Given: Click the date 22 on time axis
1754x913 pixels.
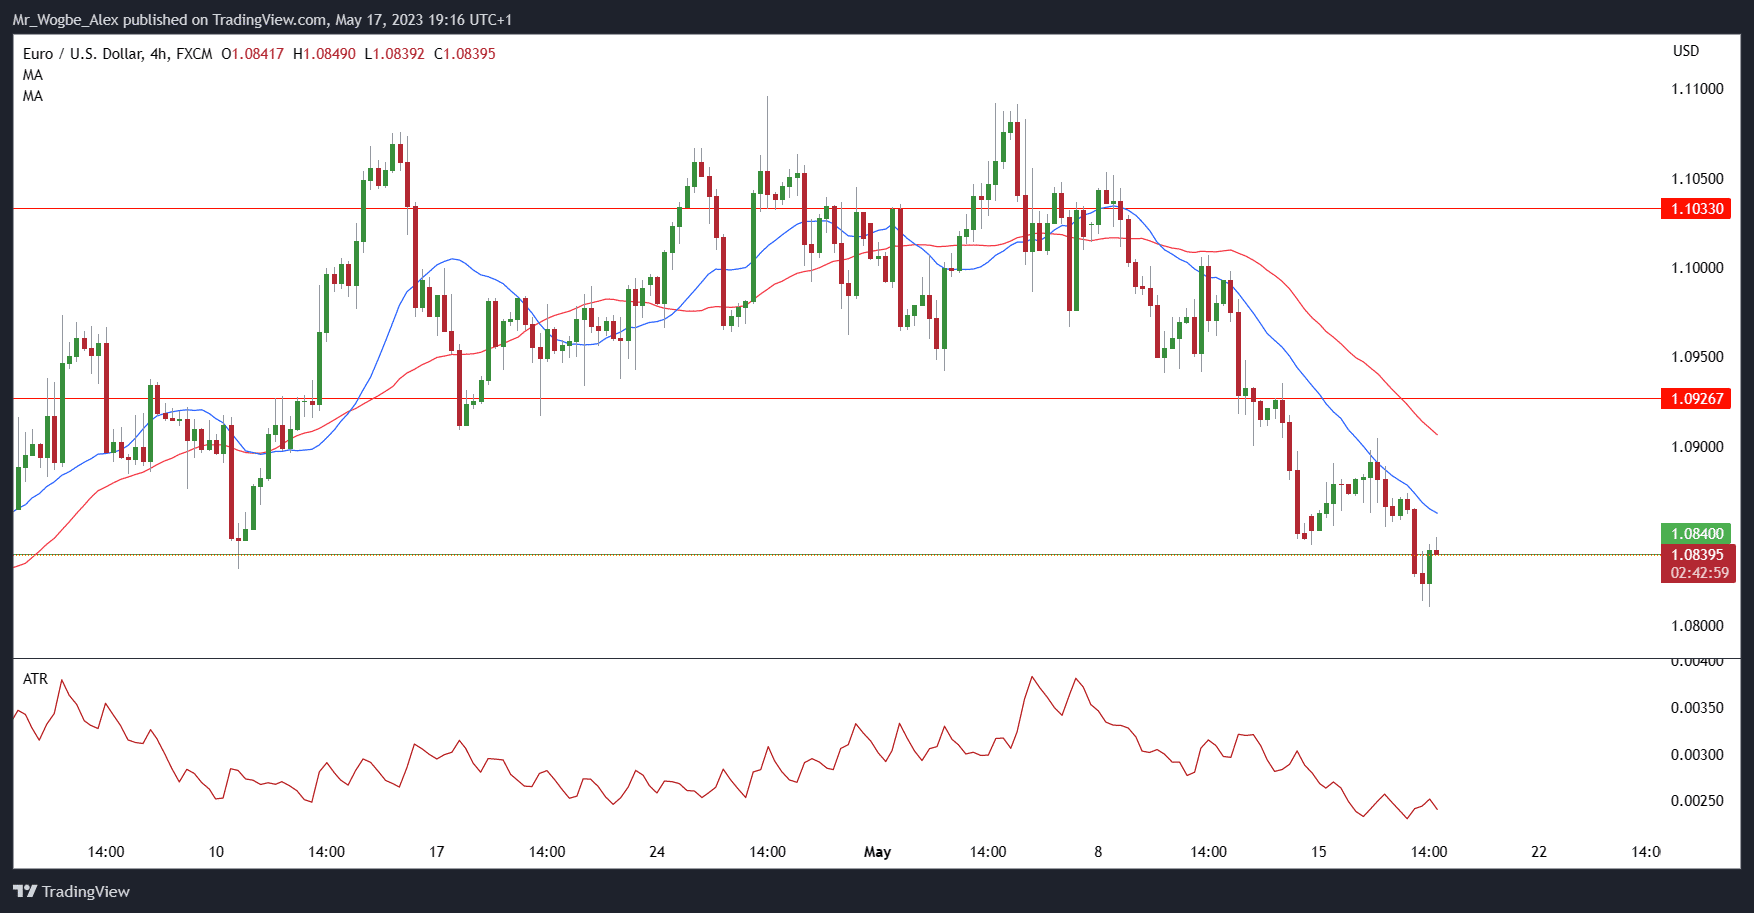Looking at the screenshot, I should [x=1539, y=852].
